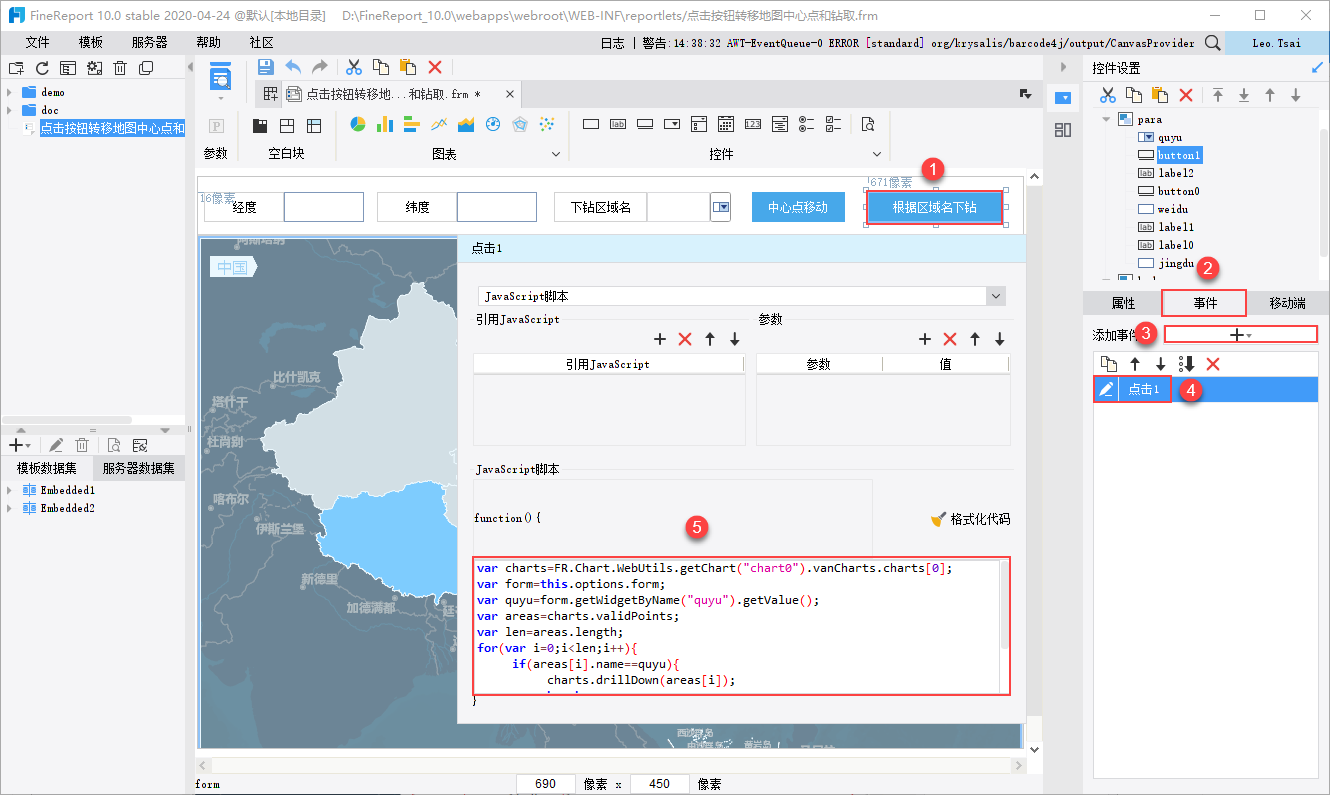Select the checkbox group widget icon
The width and height of the screenshot is (1330, 795).
834,125
